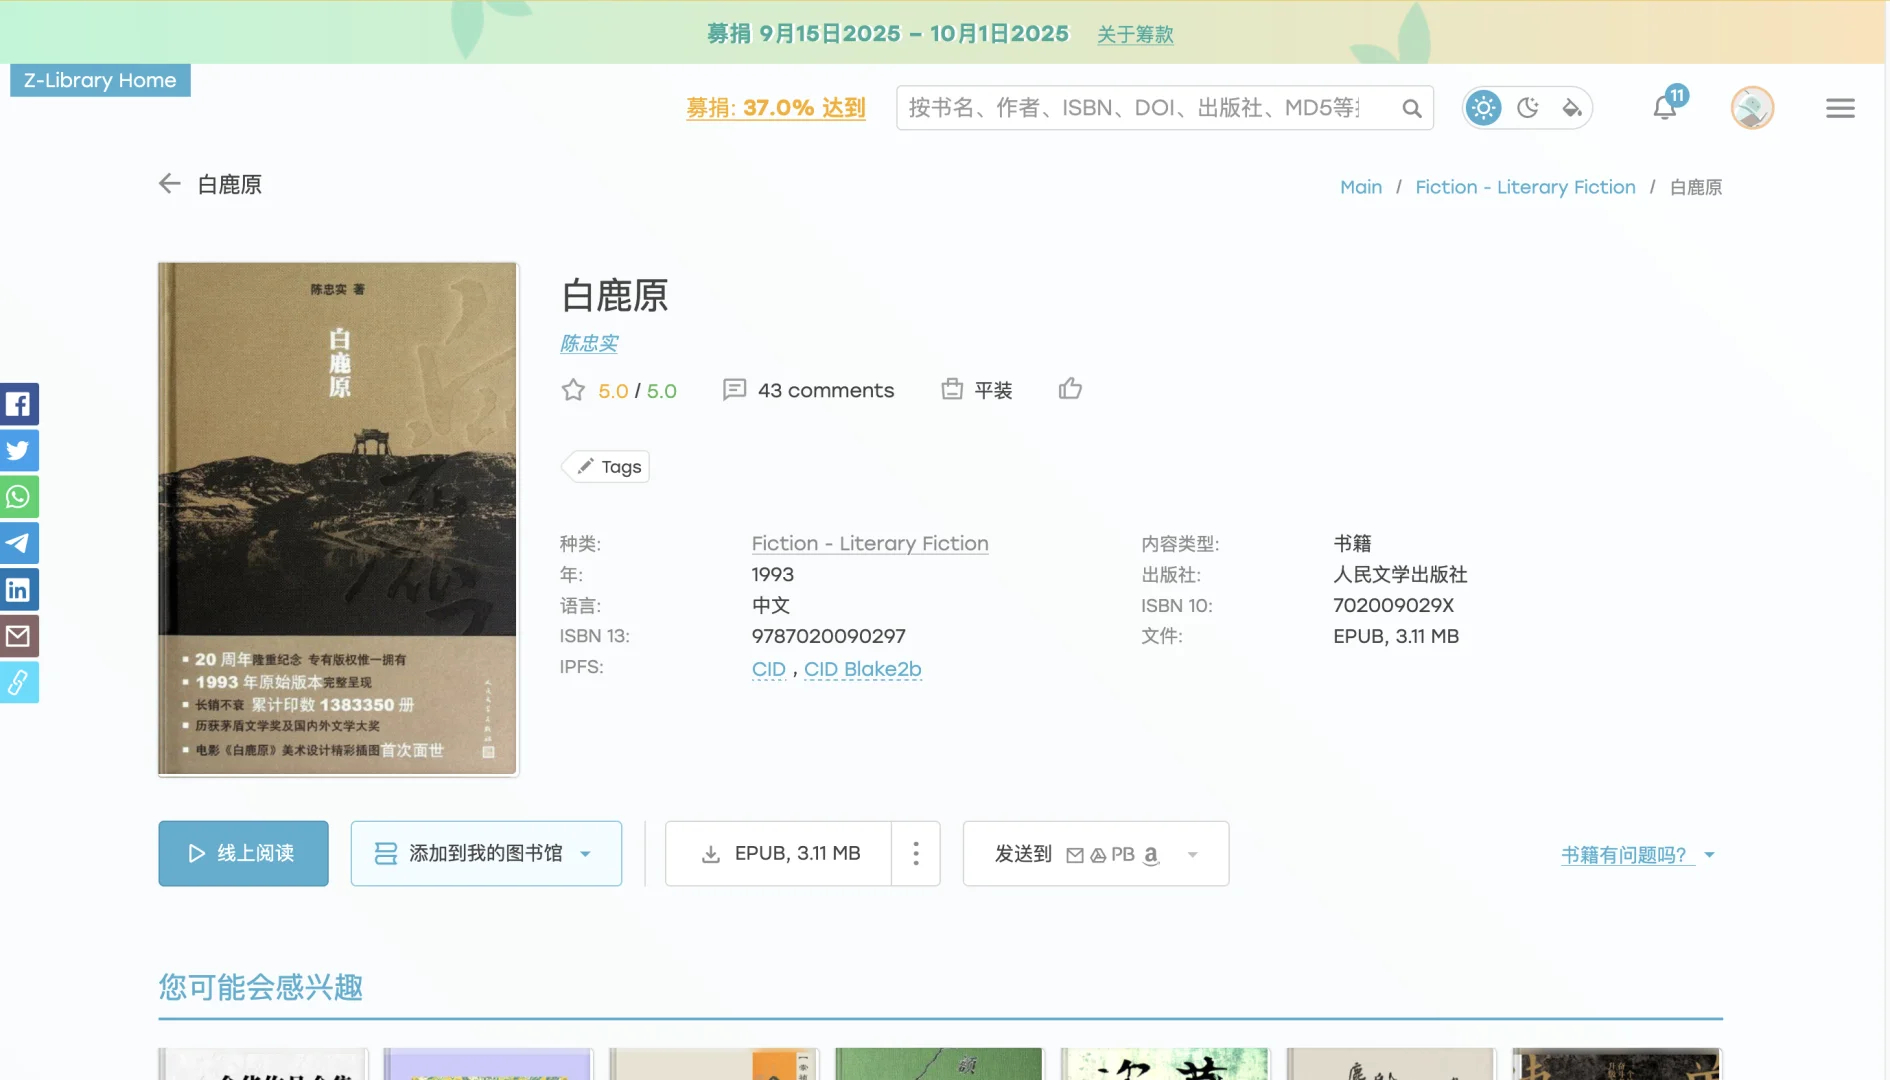Screen dimensions: 1890x1080
Task: Click content type 书籍
Action: (1352, 543)
